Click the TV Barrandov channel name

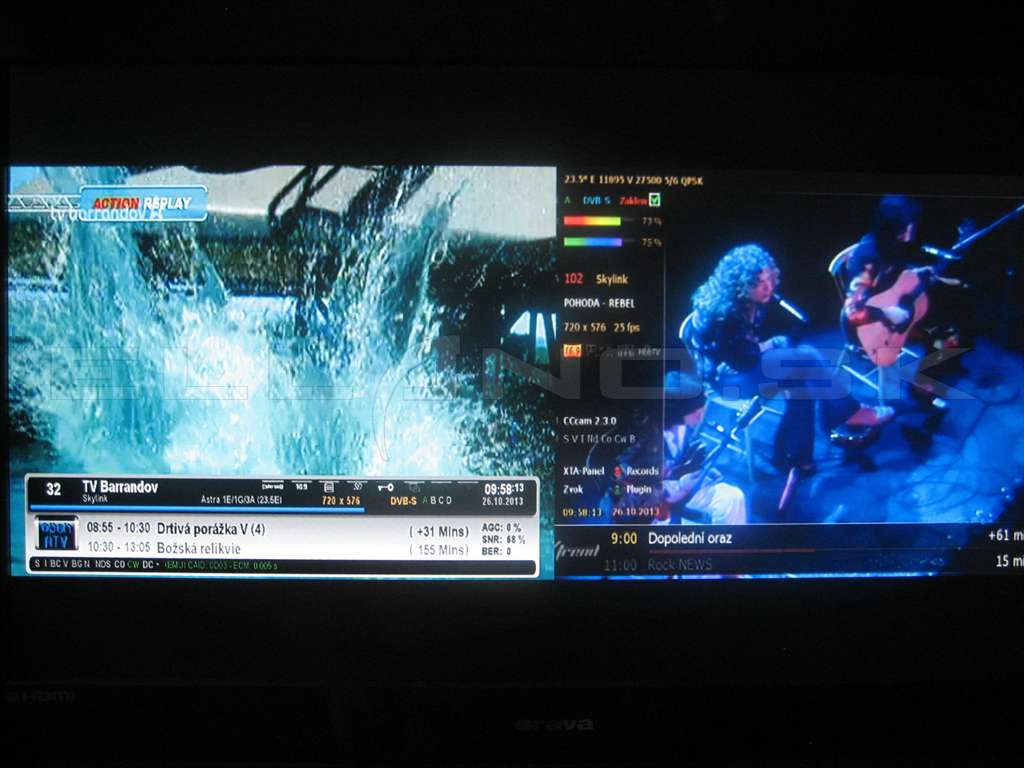point(120,487)
